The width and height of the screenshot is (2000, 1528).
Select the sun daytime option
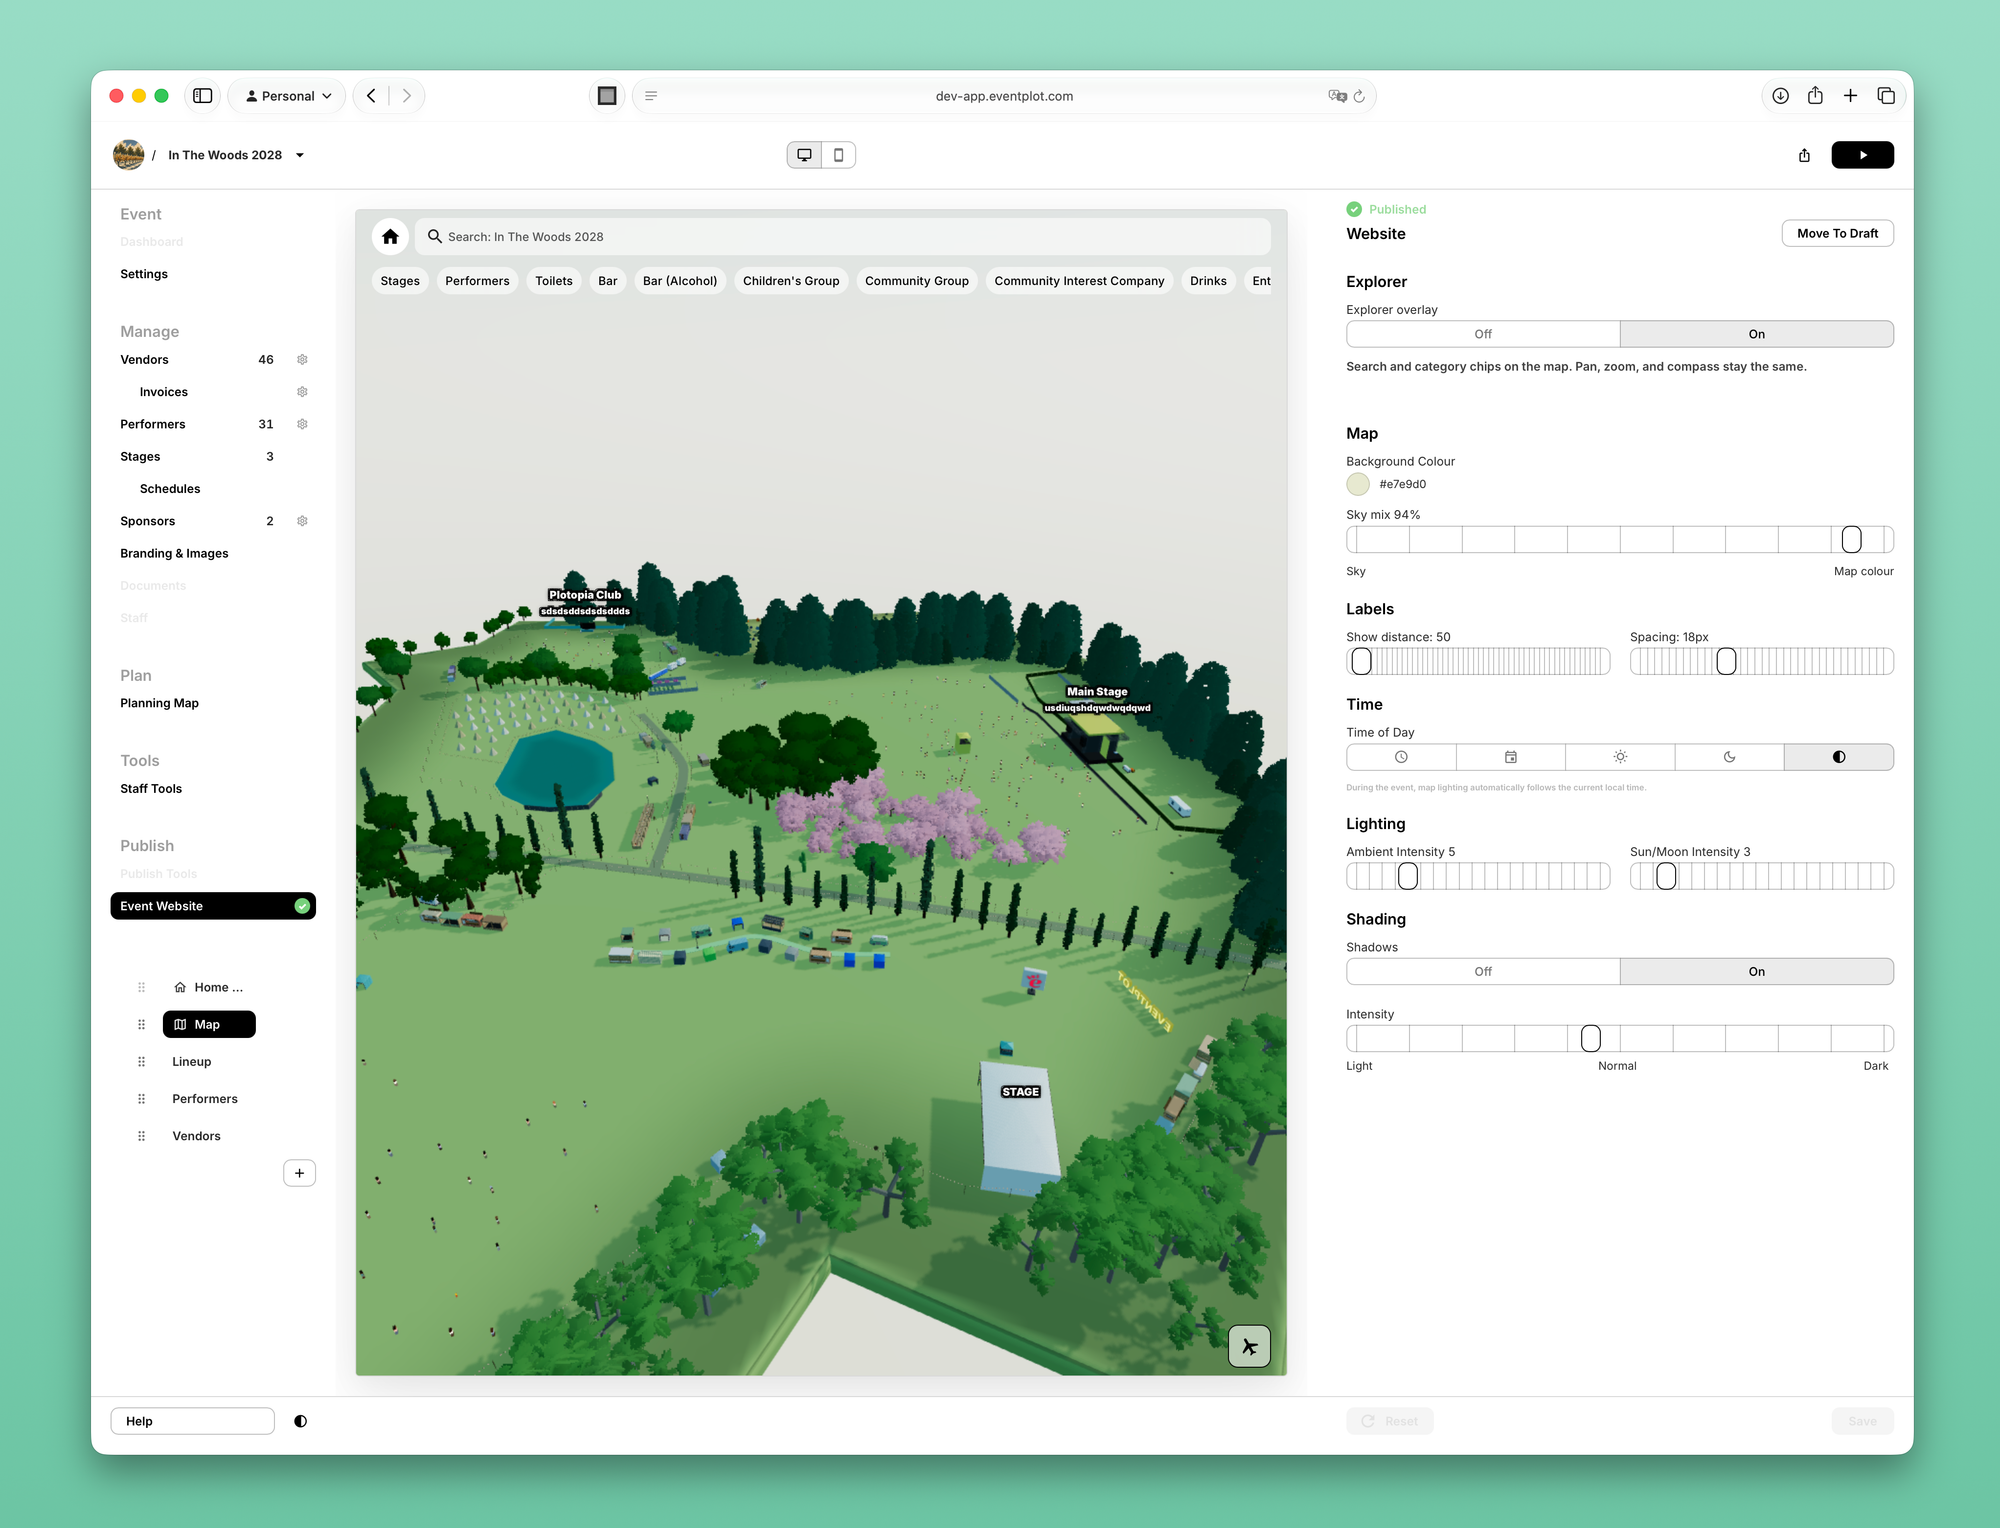tap(1620, 757)
